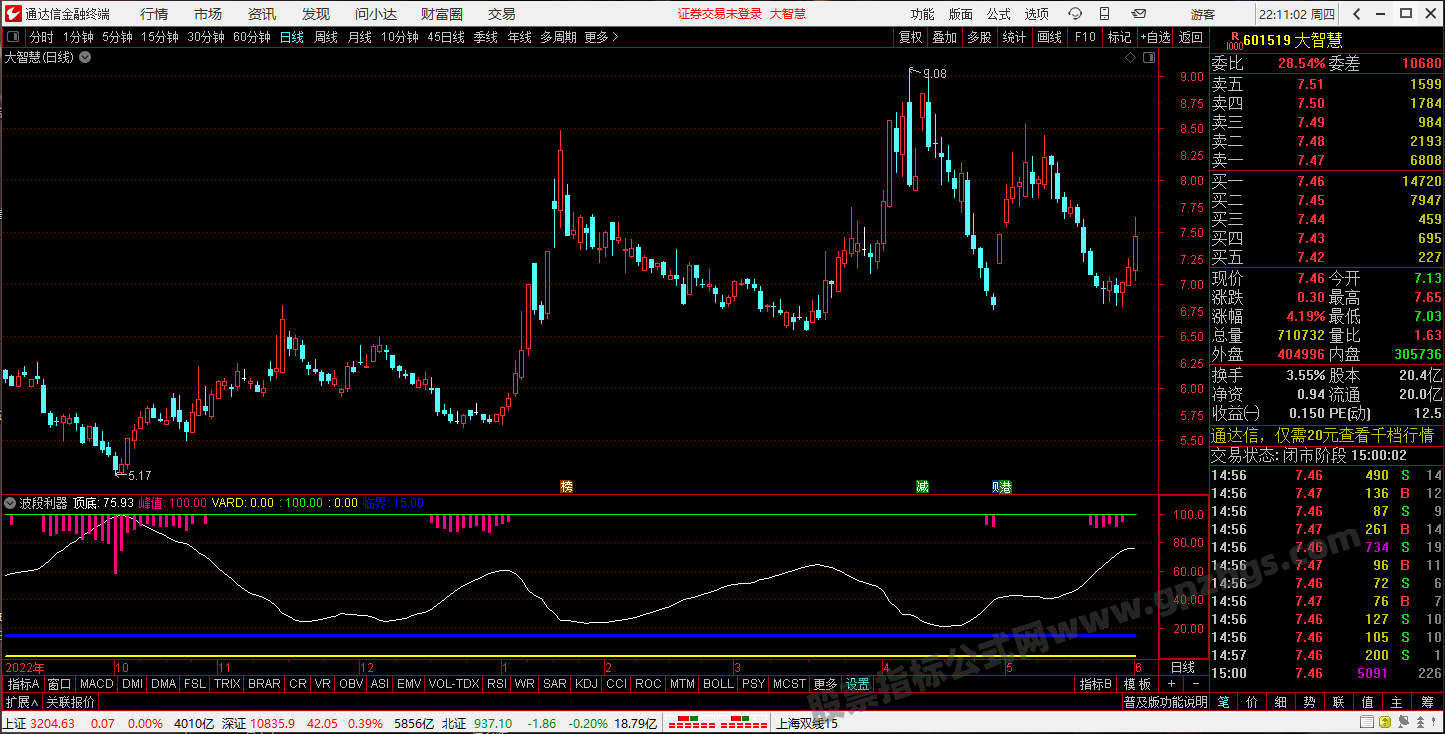Image resolution: width=1445 pixels, height=734 pixels.
Task: Open the 市场 menu
Action: (x=208, y=14)
